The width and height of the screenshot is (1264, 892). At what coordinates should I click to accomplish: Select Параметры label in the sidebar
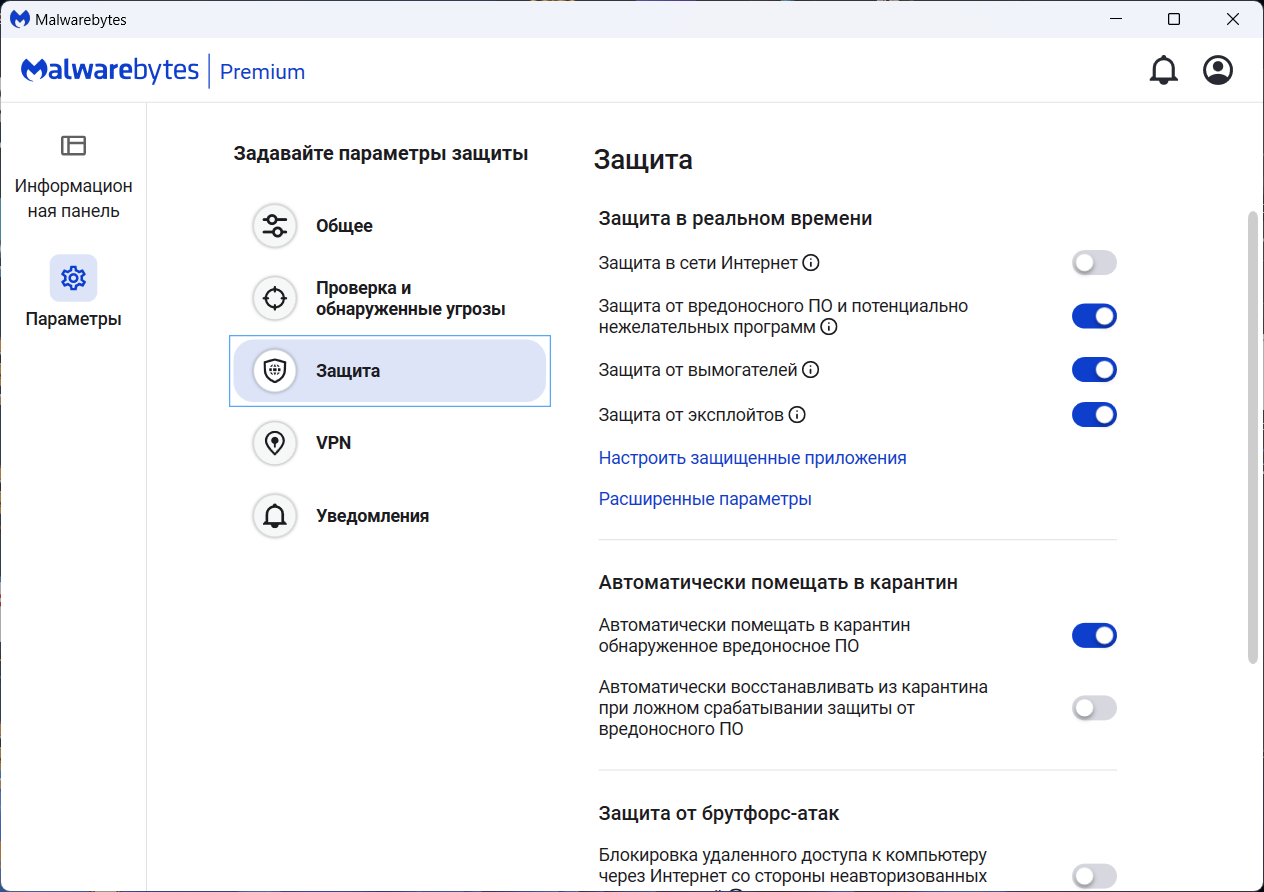coord(73,320)
